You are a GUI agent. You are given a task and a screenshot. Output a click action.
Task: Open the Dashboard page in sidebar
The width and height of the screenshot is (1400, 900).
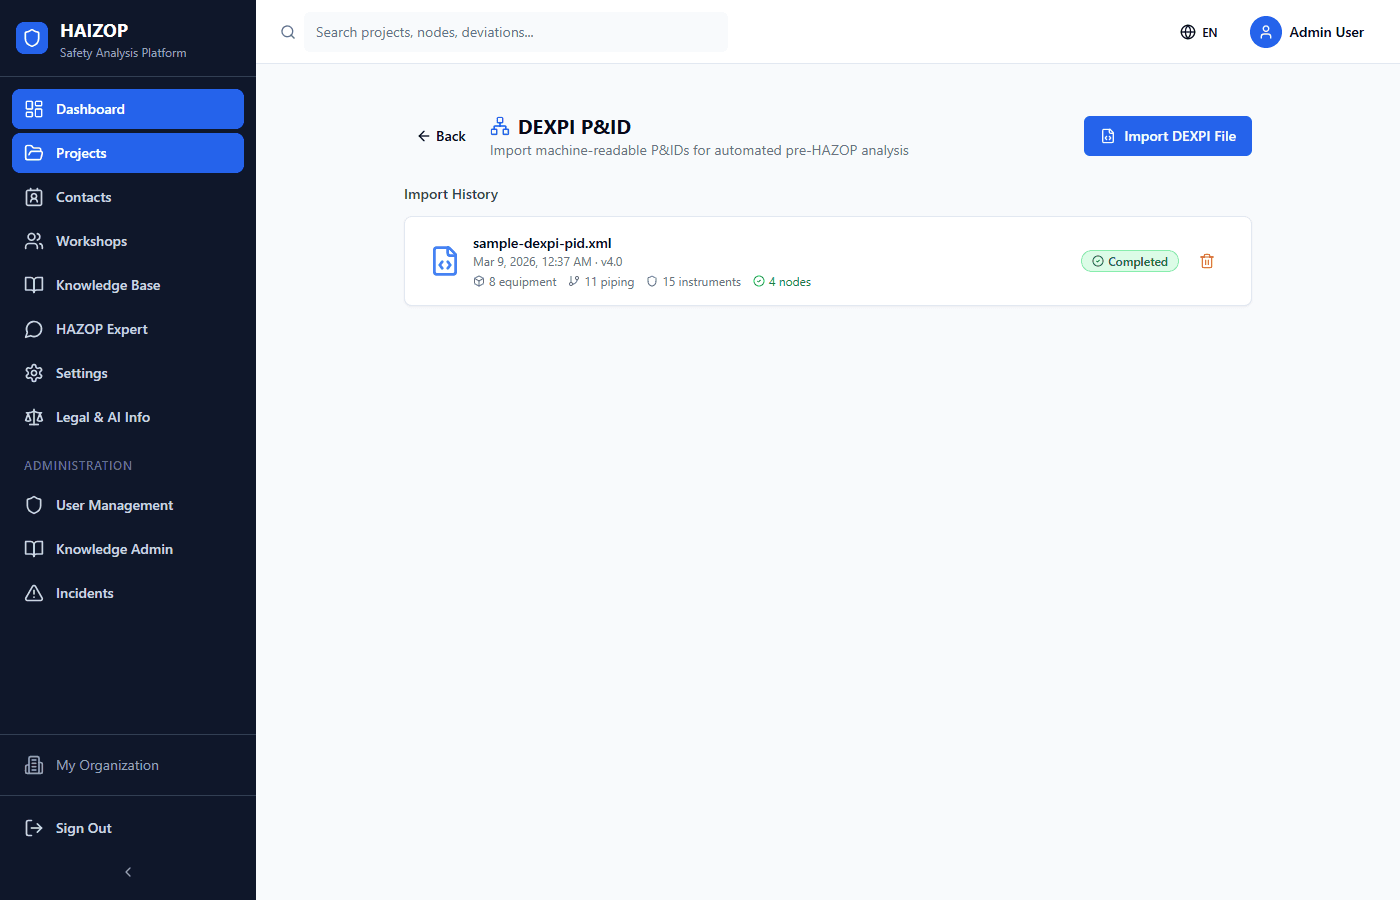coord(128,109)
